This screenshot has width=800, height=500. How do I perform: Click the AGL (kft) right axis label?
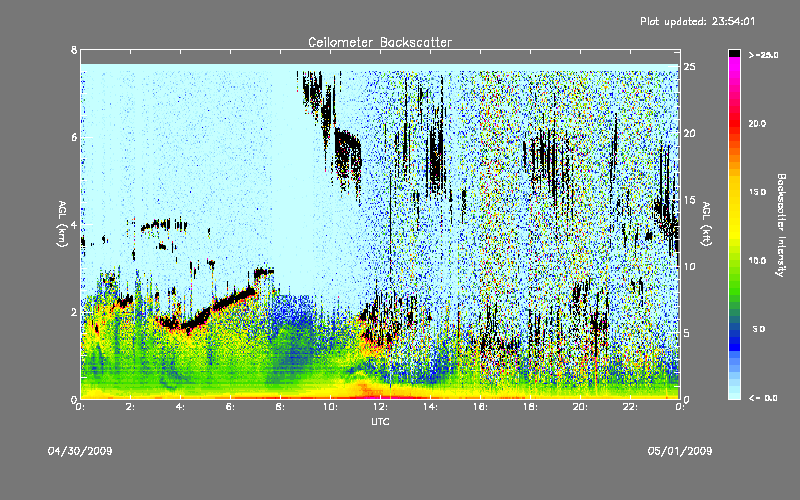tap(706, 224)
